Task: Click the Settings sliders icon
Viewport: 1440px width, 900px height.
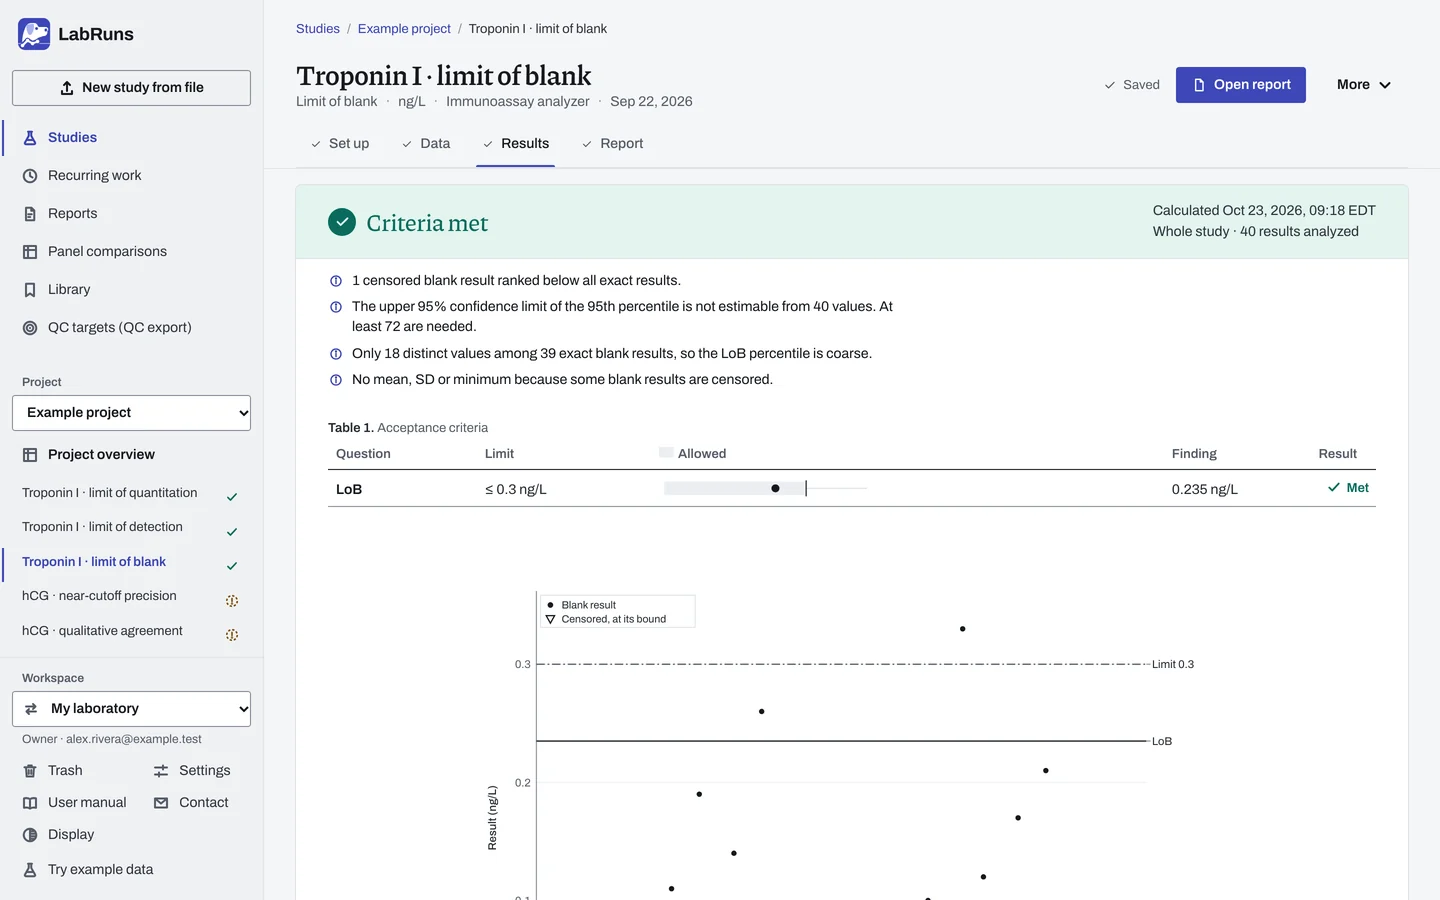Action: [161, 771]
